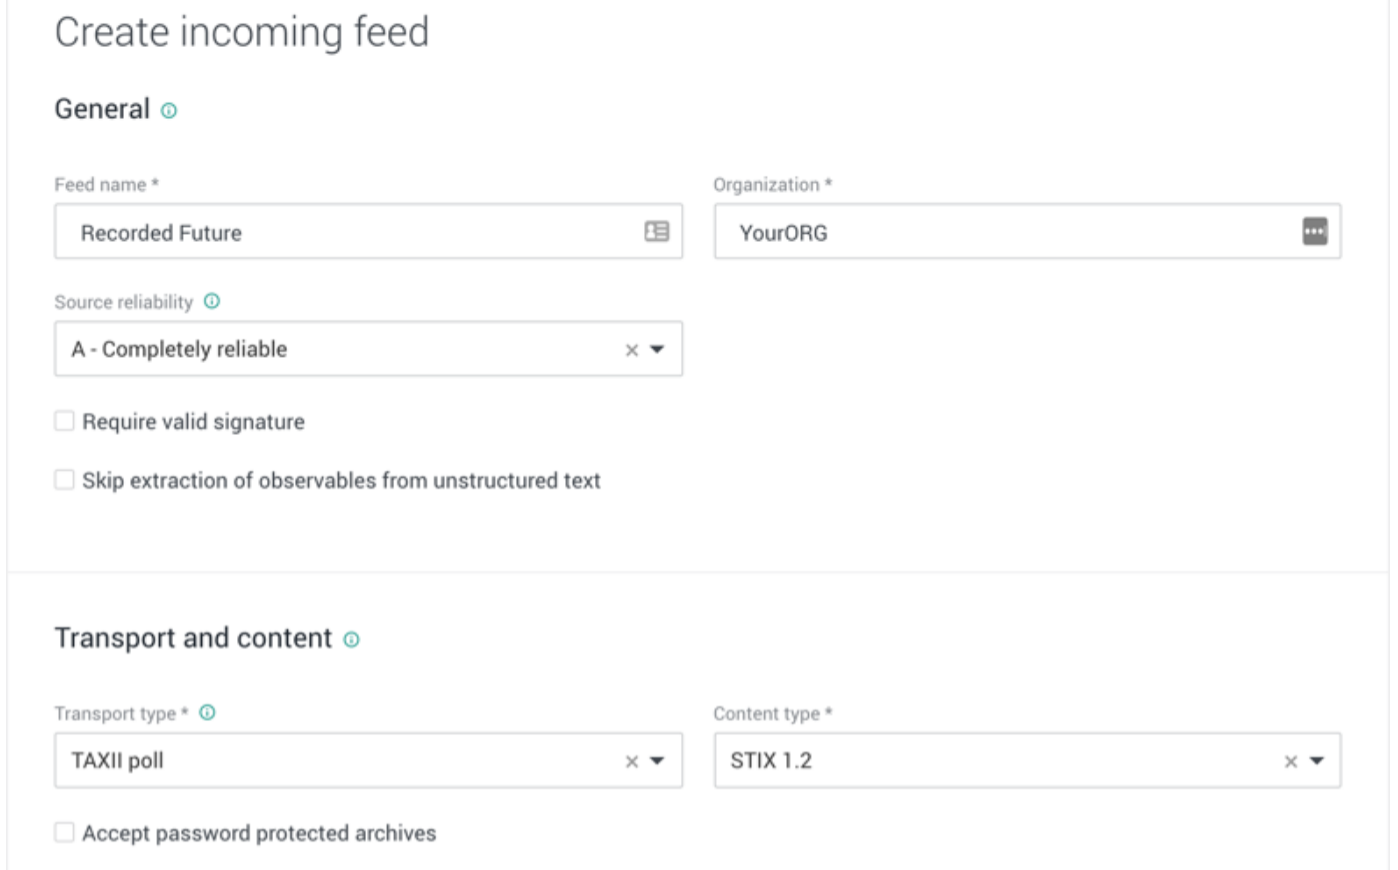
Task: Clear the Source reliability selection
Action: [631, 350]
